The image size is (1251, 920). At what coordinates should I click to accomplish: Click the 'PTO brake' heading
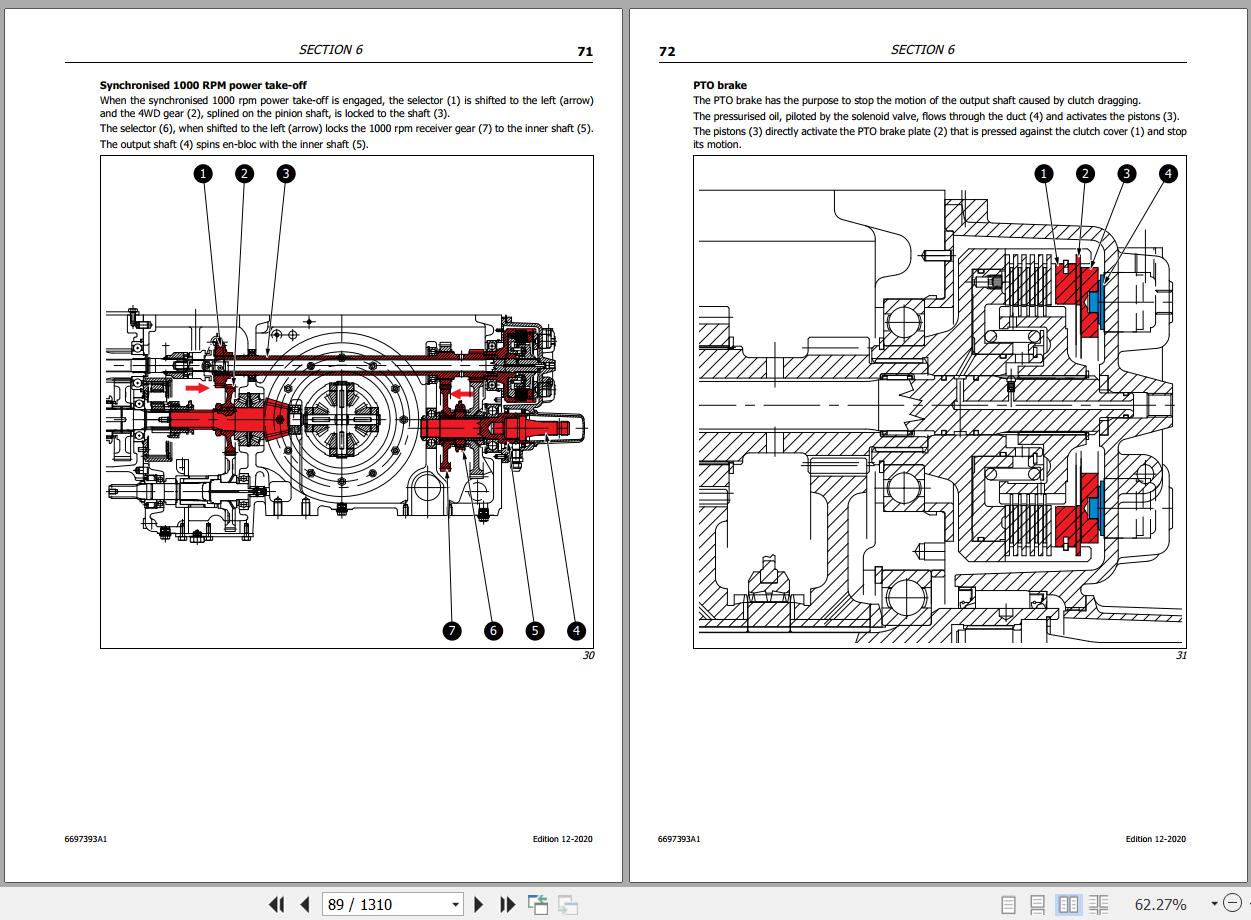(719, 86)
